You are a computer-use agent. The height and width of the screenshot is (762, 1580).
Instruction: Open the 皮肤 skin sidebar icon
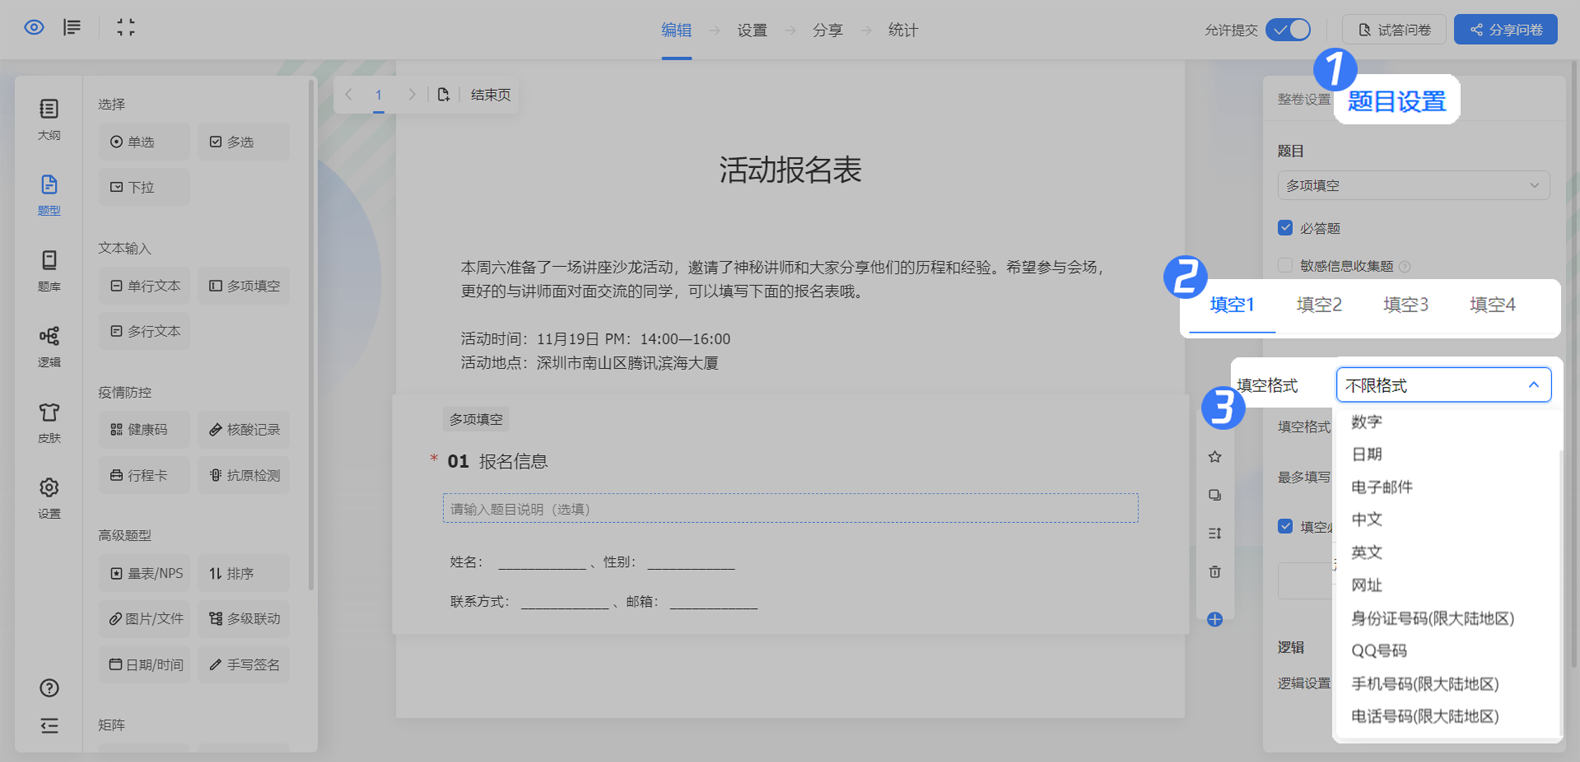tap(48, 421)
